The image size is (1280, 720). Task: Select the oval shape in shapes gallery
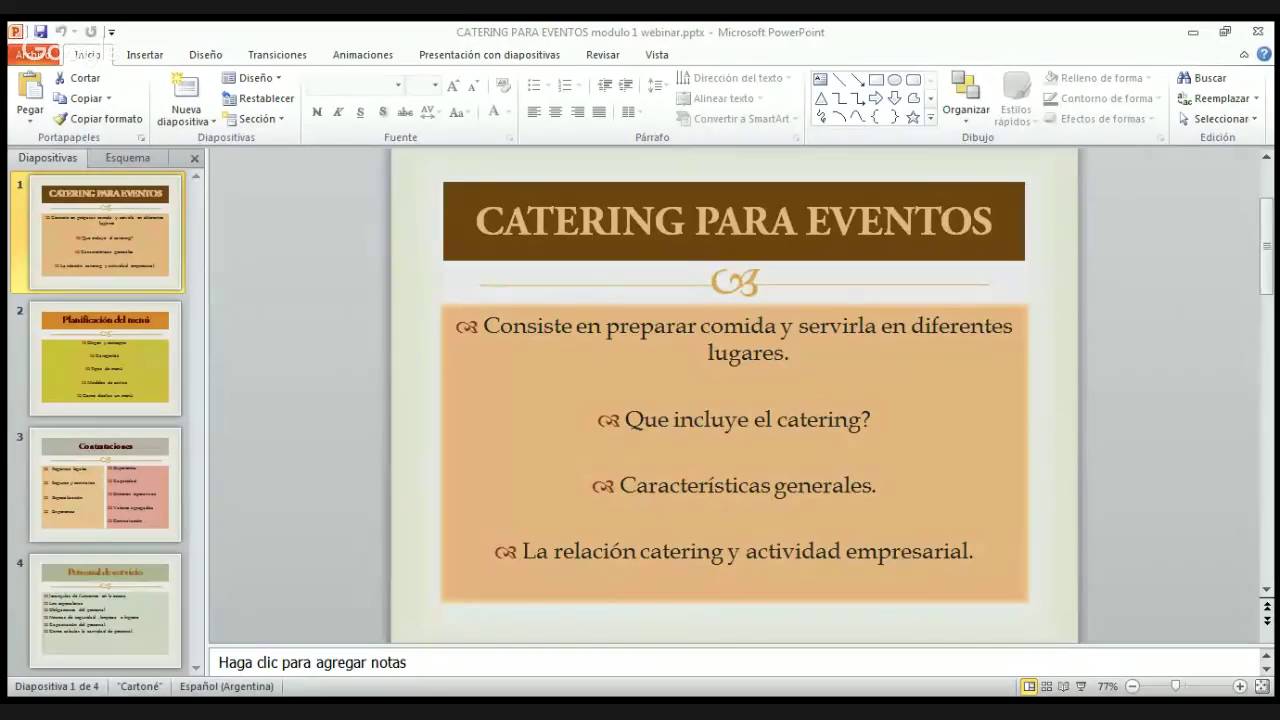click(x=895, y=80)
